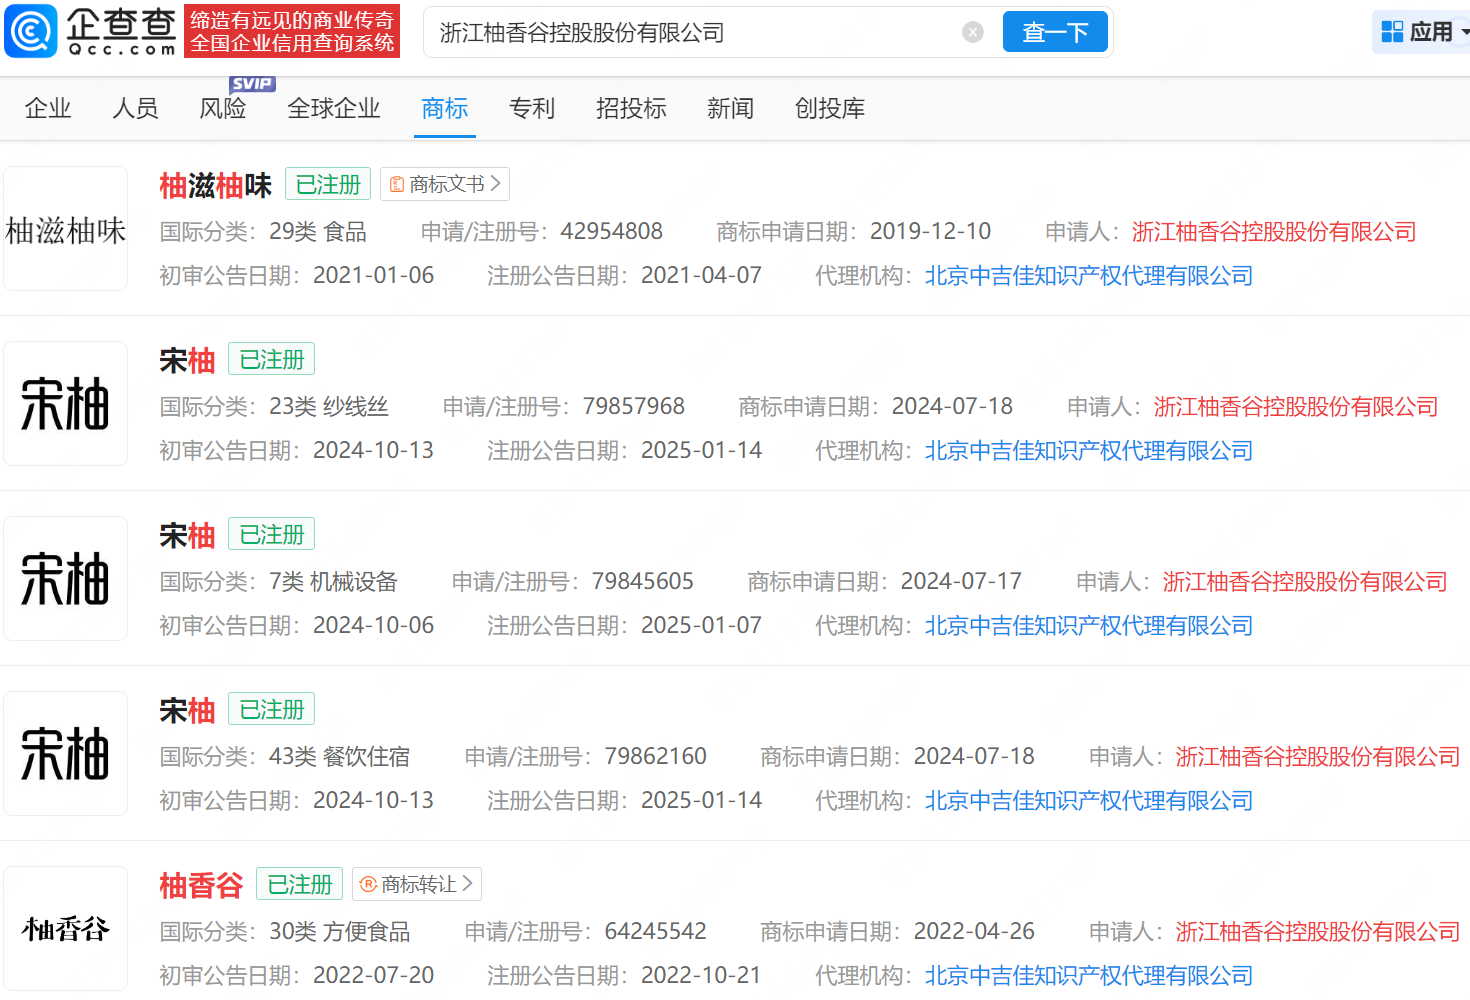This screenshot has width=1470, height=1000.
Task: Open the 应用 apps grid menu
Action: coord(1420,32)
